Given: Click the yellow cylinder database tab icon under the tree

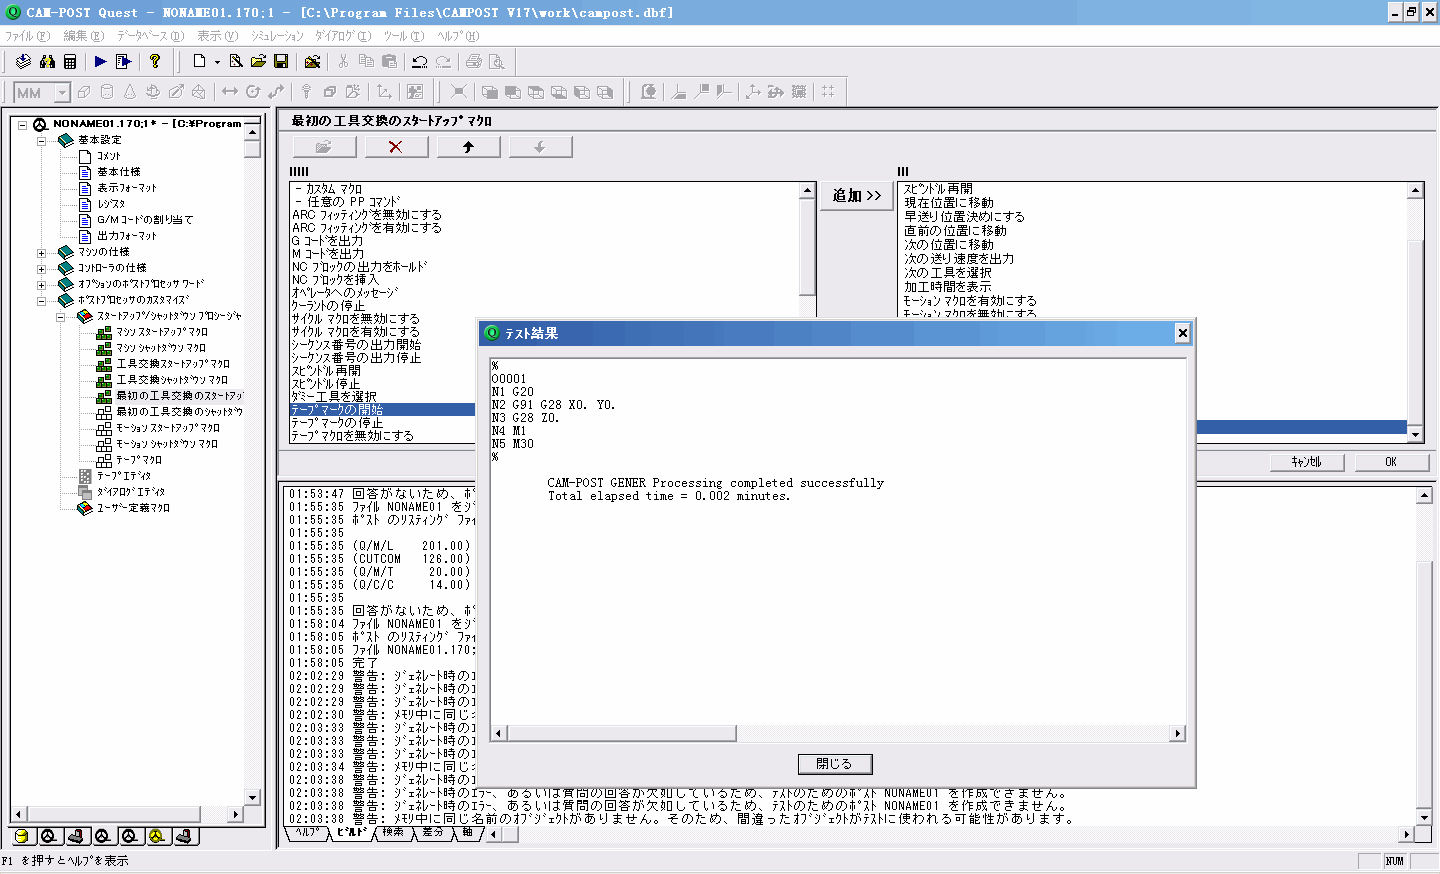Looking at the screenshot, I should tap(21, 836).
